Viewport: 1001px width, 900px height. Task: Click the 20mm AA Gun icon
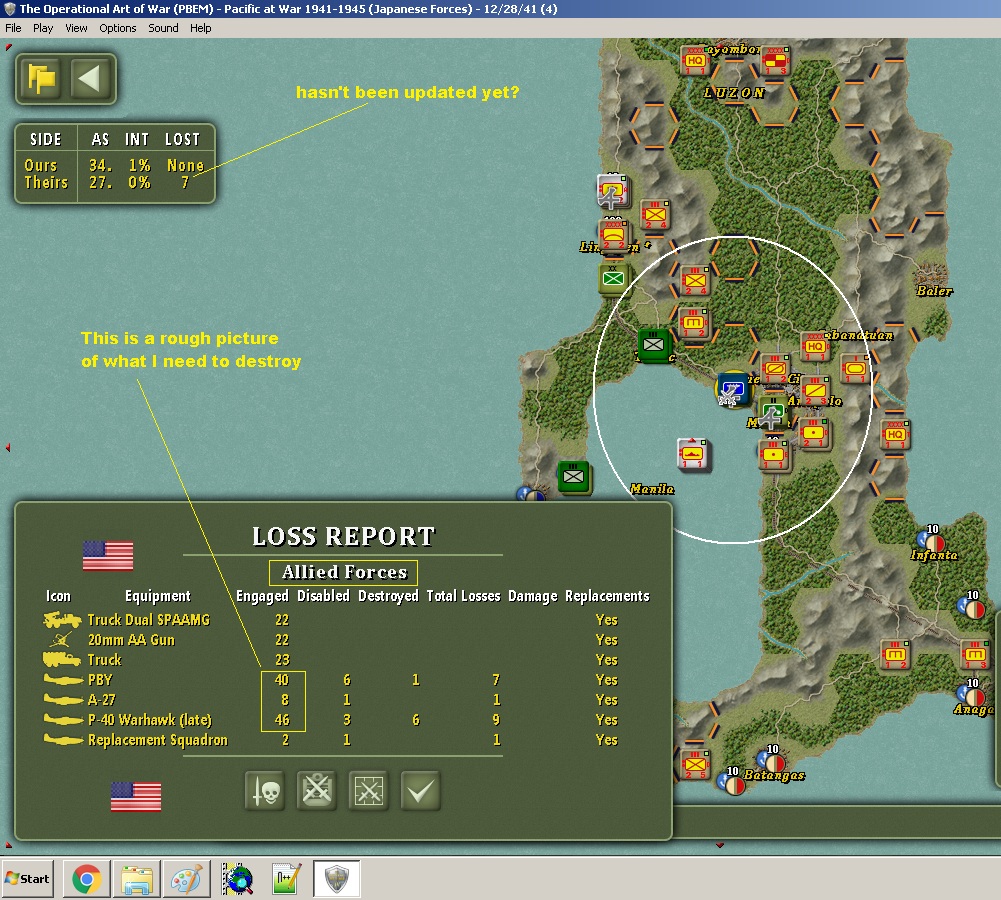point(61,640)
